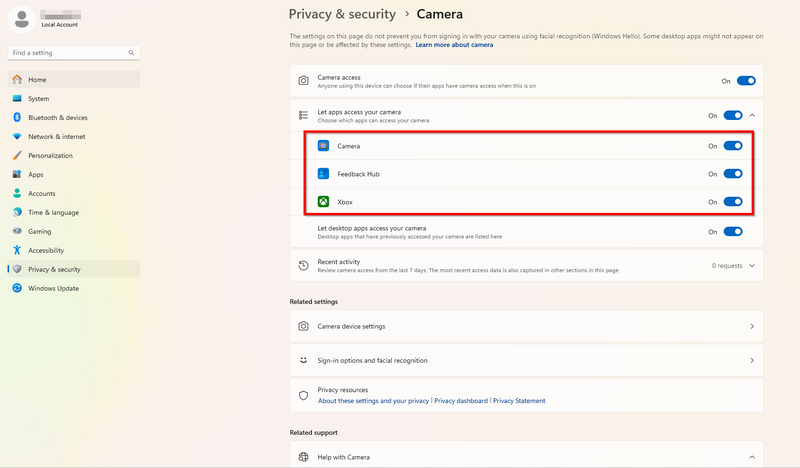
Task: Click the Recent activity history icon
Action: (304, 265)
